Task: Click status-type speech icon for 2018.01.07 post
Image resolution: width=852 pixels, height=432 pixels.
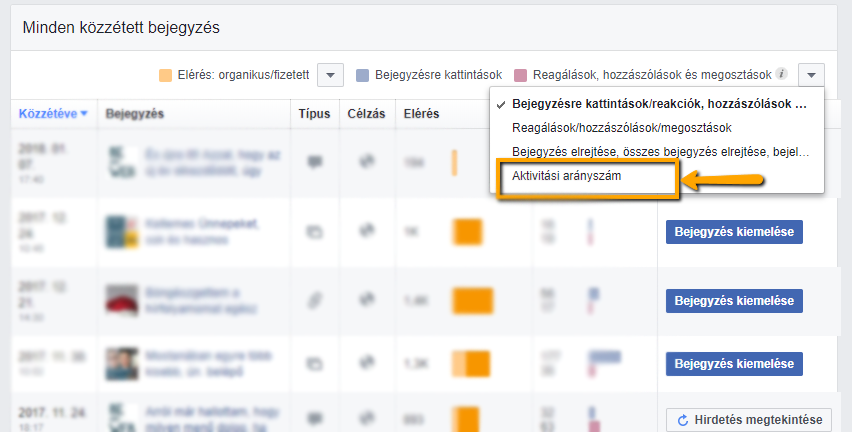Action: coord(315,162)
